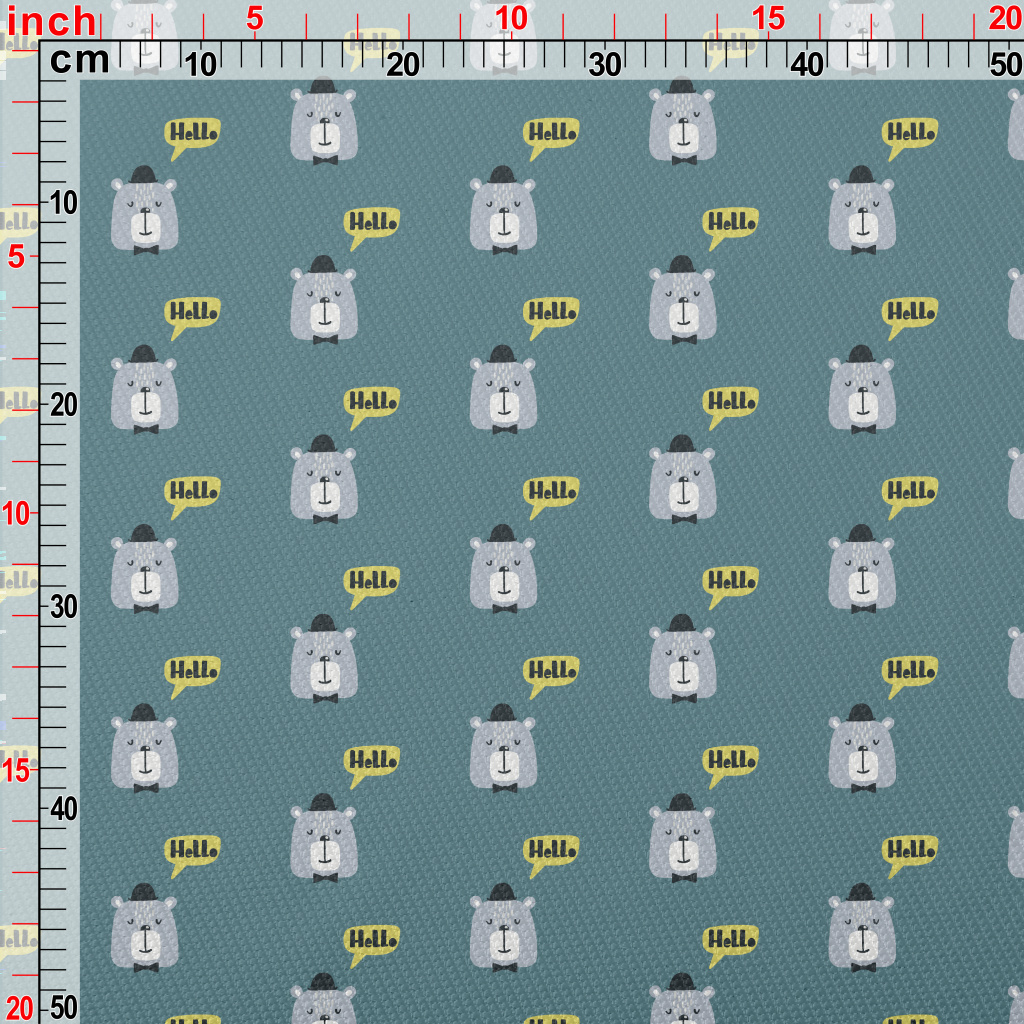Click the red "inch" ruler label
The height and width of the screenshot is (1024, 1024).
pyautogui.click(x=52, y=20)
